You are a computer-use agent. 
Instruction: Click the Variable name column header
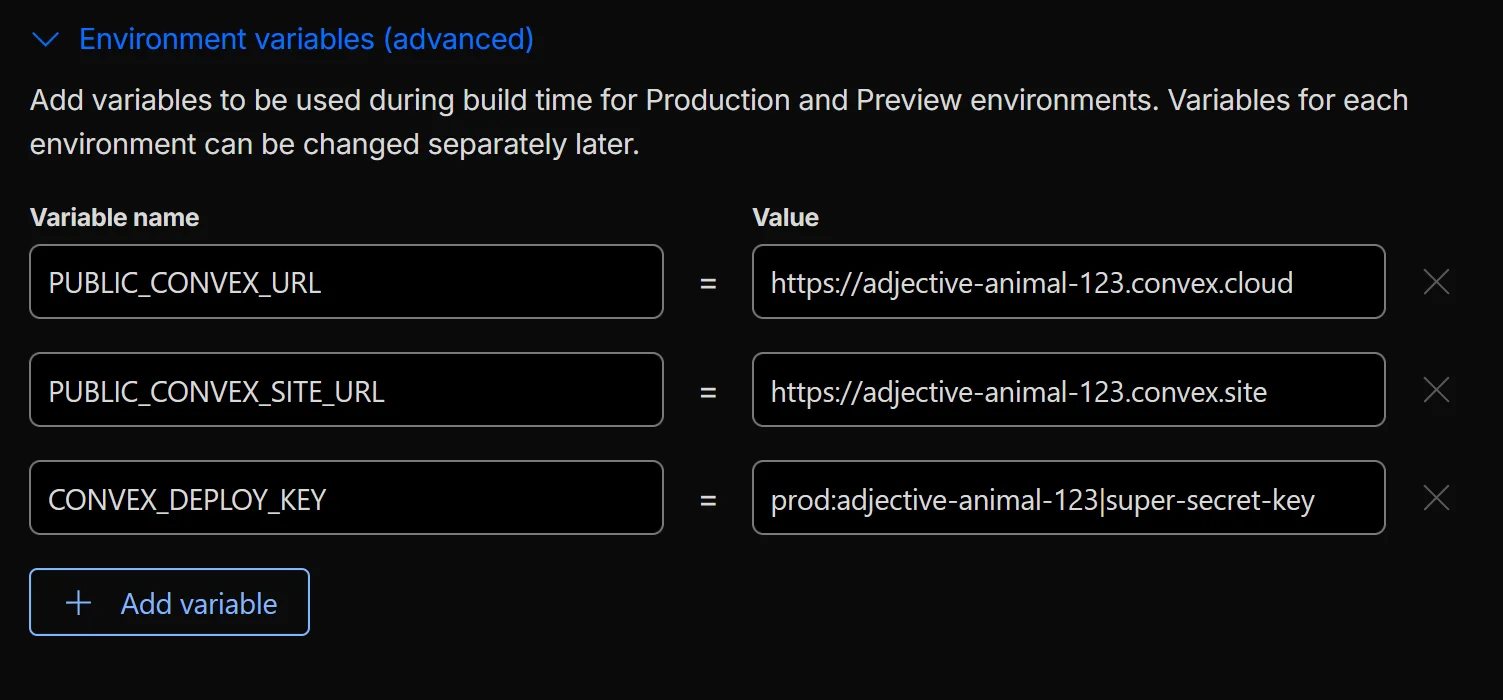click(x=113, y=217)
